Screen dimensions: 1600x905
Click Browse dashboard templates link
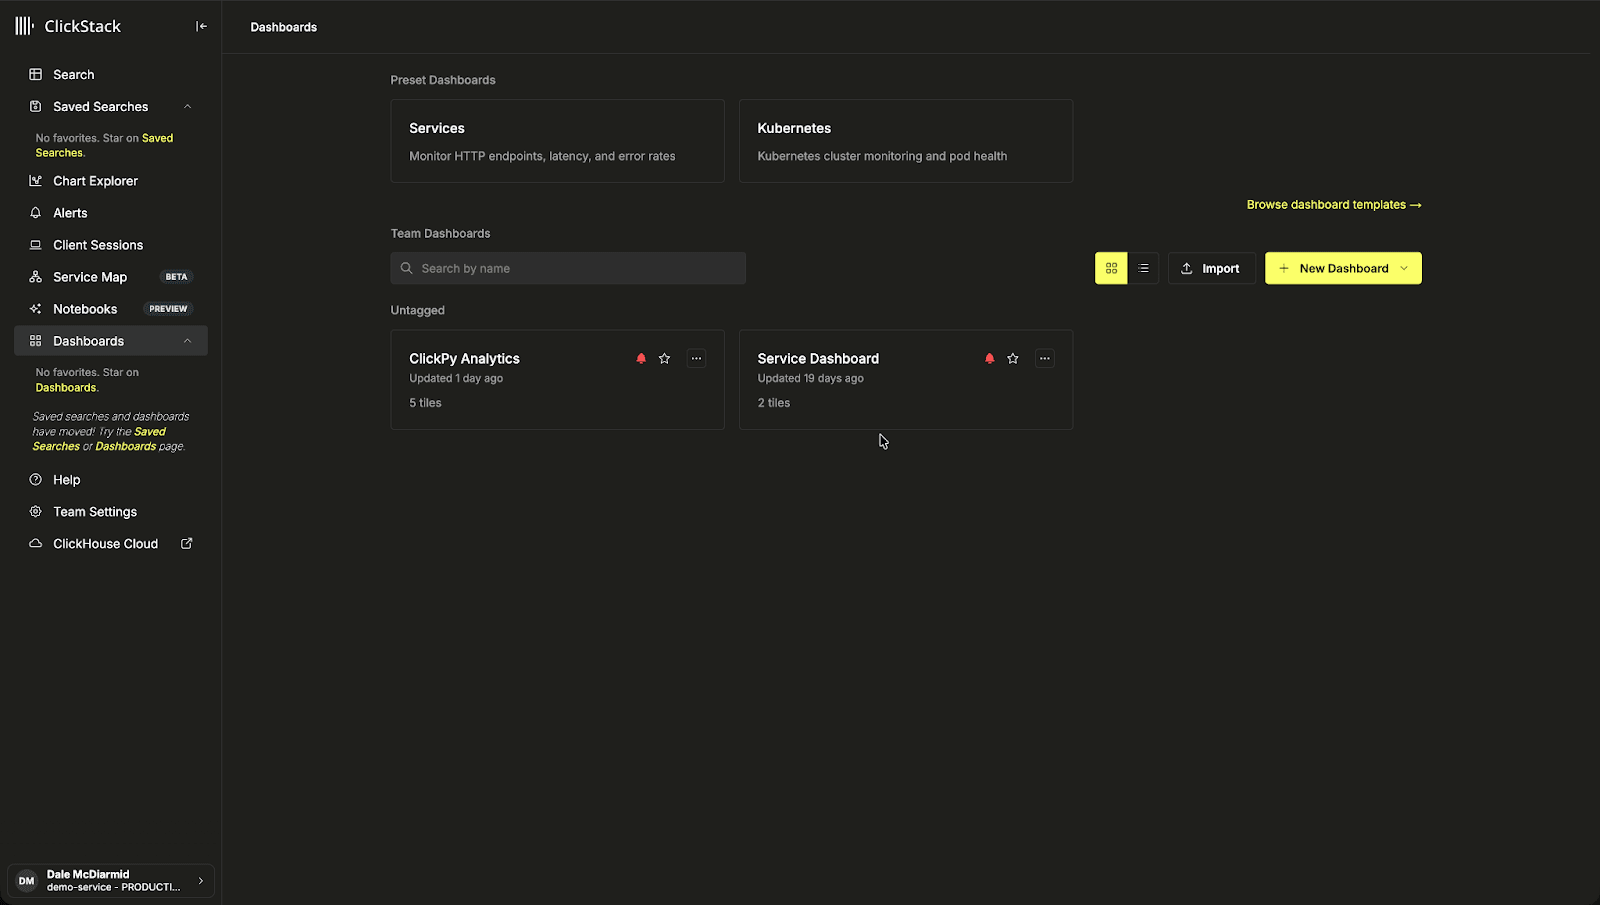[1334, 204]
